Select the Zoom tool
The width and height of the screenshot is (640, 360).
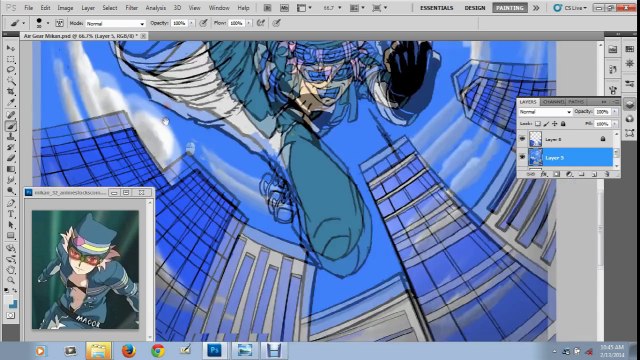click(11, 280)
